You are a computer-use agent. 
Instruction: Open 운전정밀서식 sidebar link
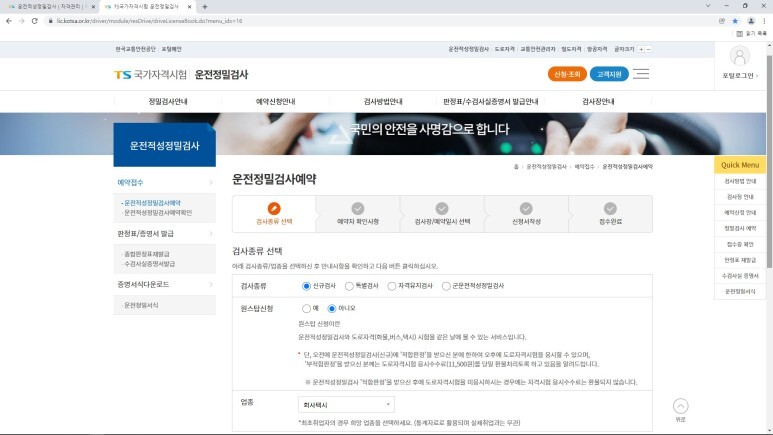click(x=141, y=305)
